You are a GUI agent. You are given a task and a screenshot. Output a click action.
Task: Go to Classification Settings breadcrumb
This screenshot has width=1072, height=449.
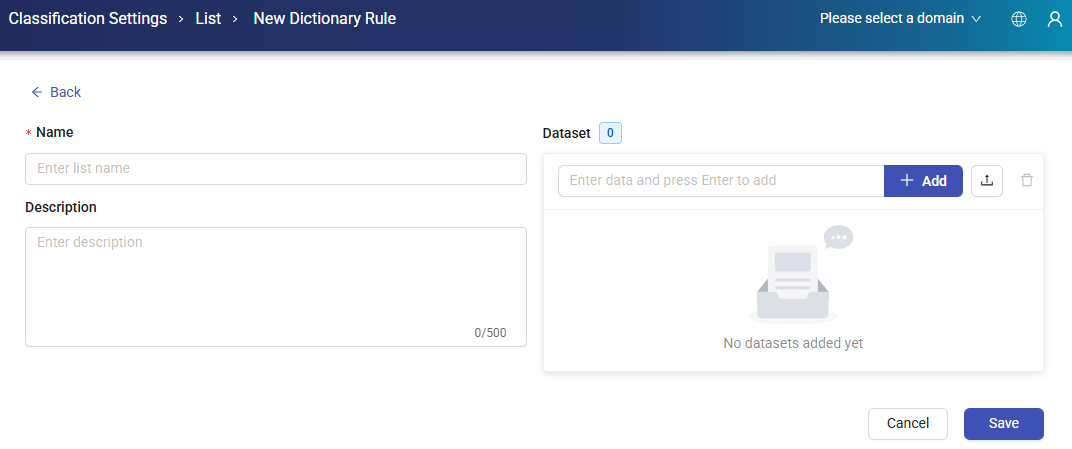88,18
